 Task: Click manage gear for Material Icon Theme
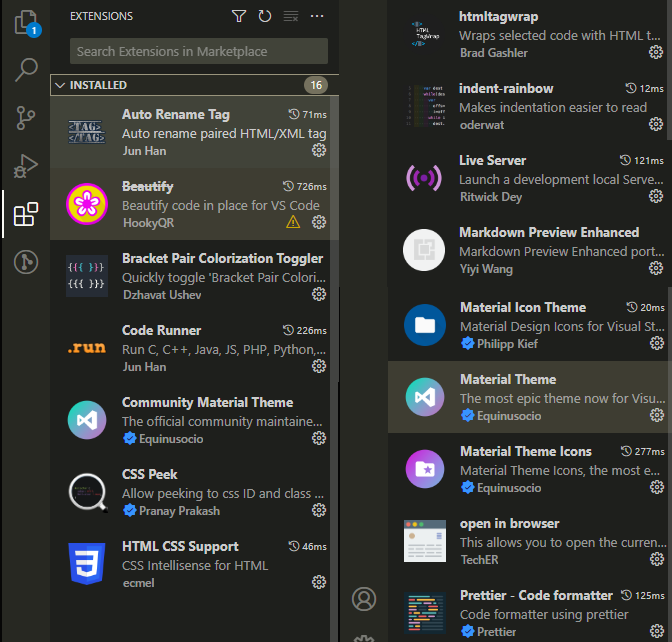click(657, 343)
